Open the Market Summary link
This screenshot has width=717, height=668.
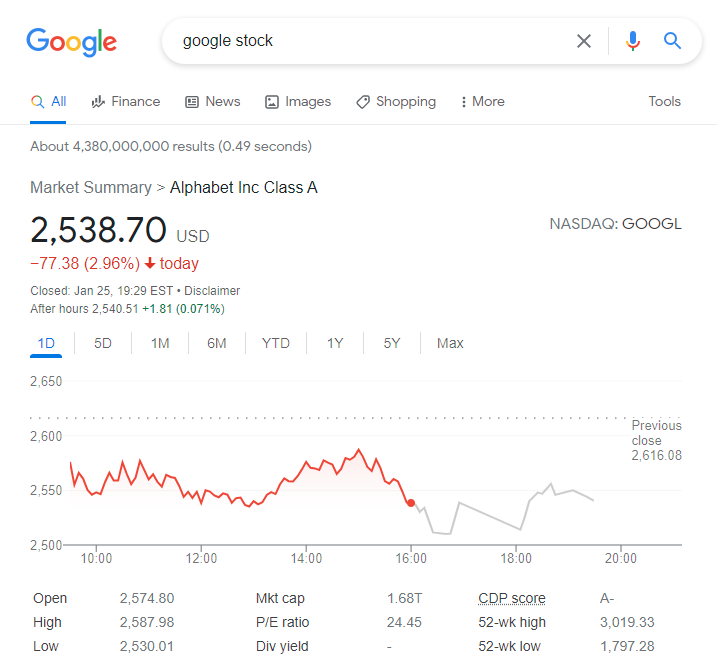(90, 187)
